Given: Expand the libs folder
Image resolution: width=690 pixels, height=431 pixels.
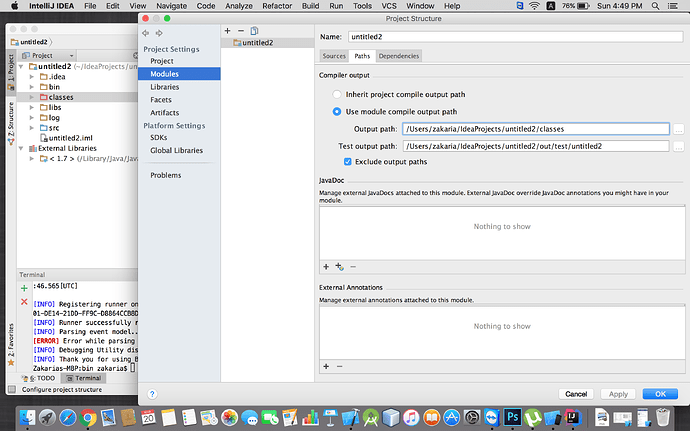Looking at the screenshot, I should 32,107.
